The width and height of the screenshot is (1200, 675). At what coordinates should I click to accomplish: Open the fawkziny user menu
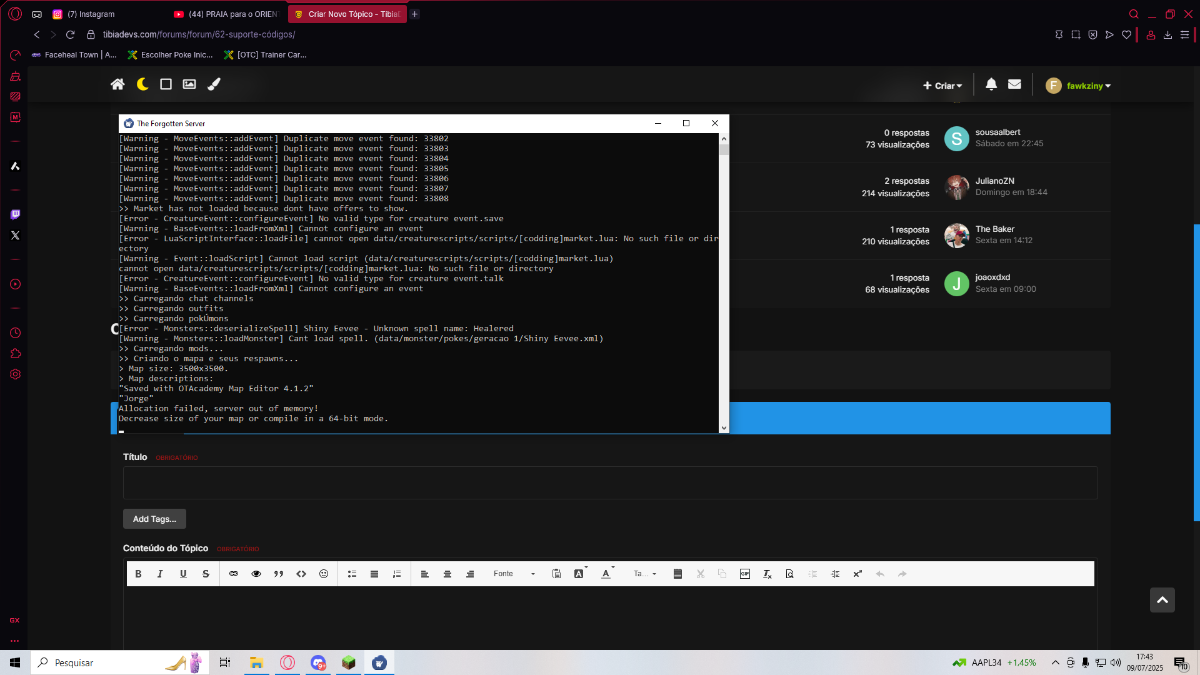(1078, 86)
